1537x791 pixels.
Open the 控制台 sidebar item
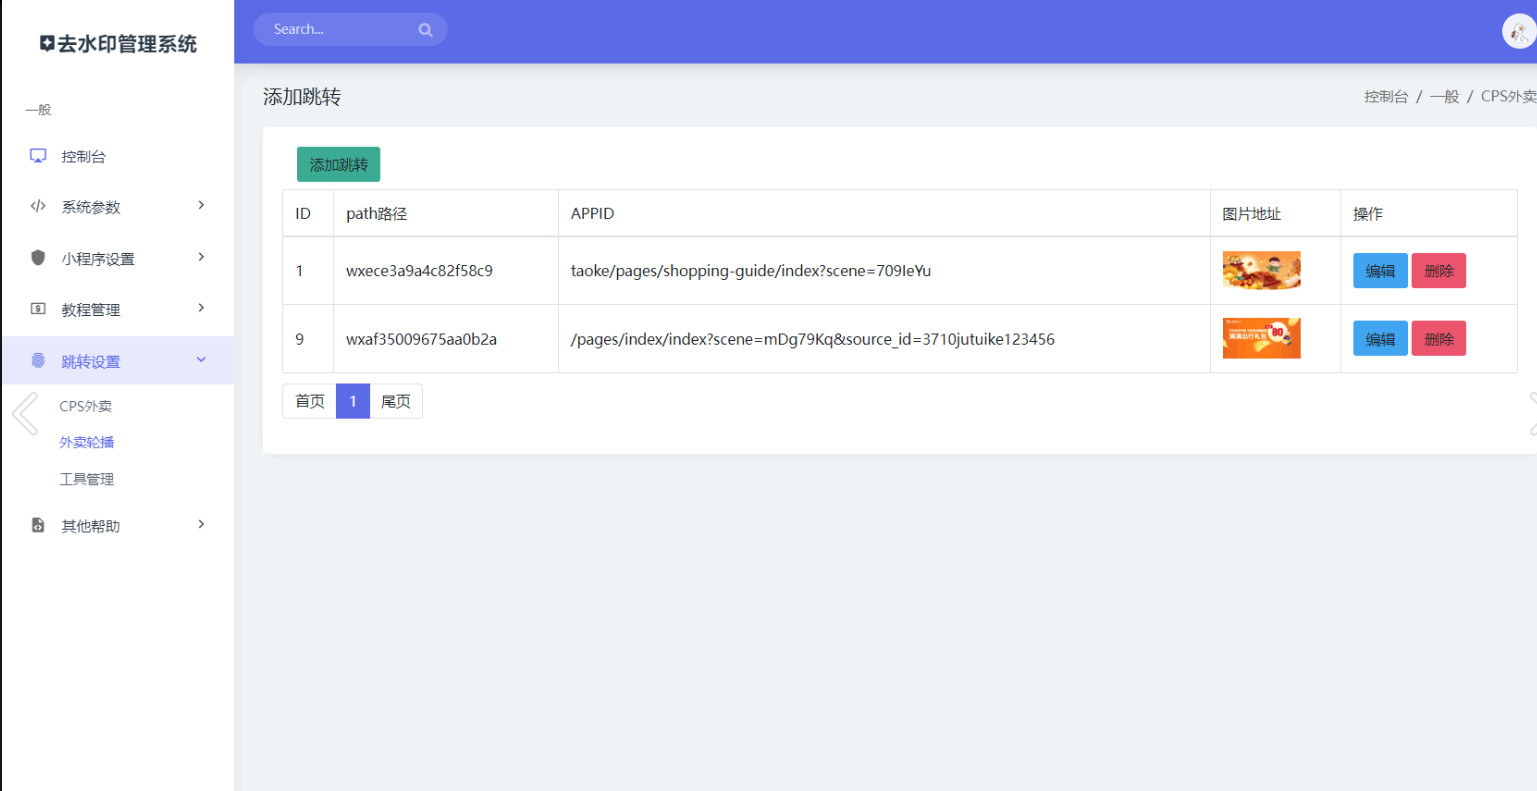pyautogui.click(x=118, y=156)
